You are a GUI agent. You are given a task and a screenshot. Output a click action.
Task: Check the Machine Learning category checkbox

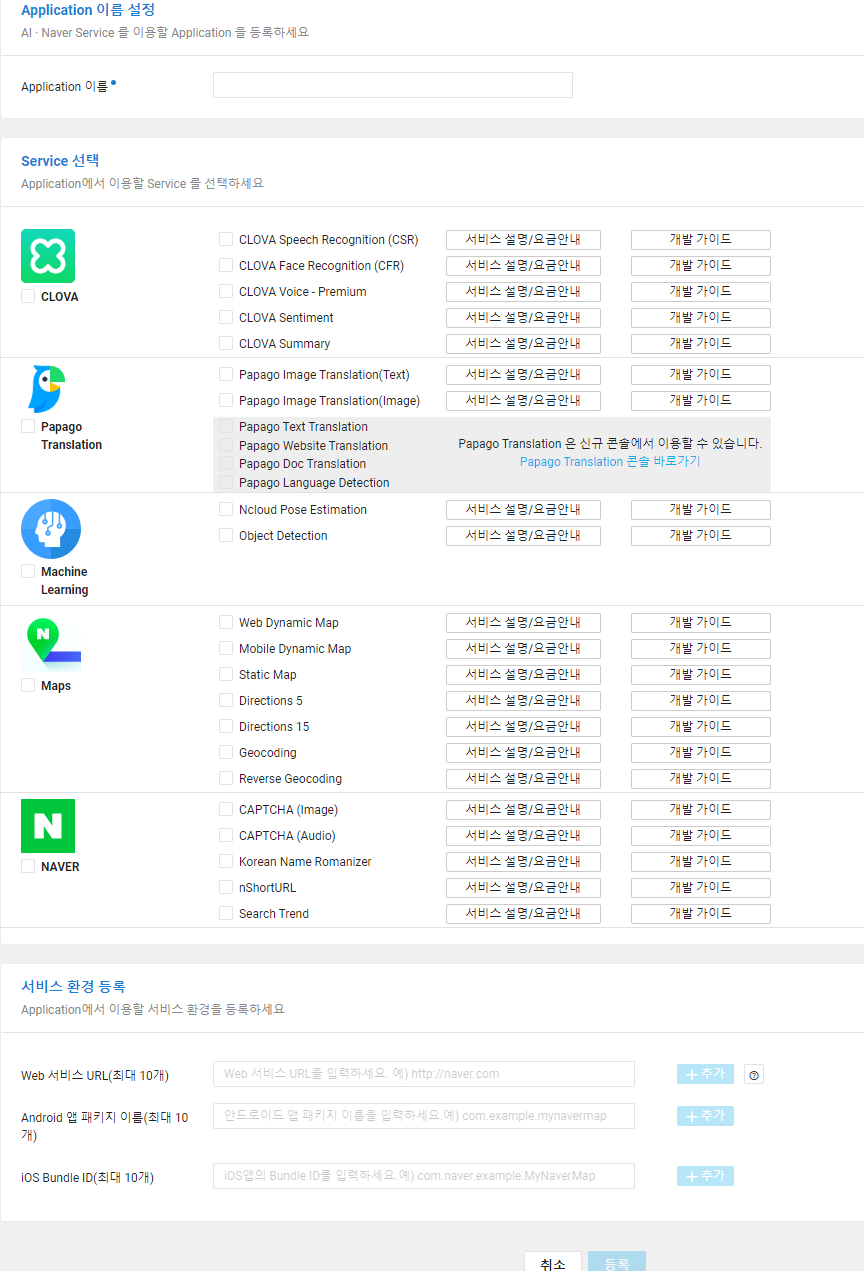tap(28, 572)
